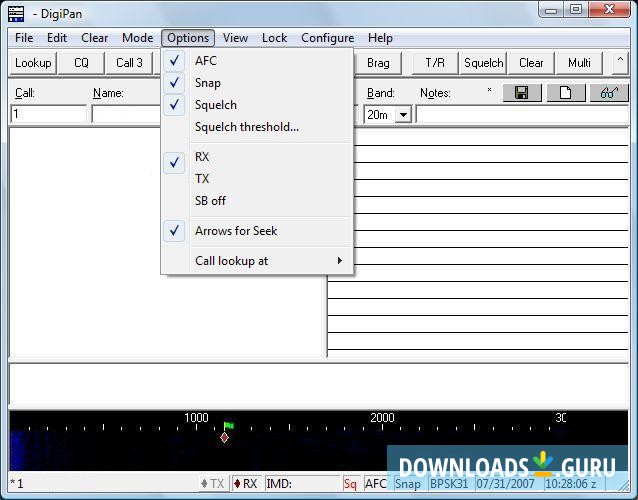Click the up caret button beside Multi

[x=620, y=63]
